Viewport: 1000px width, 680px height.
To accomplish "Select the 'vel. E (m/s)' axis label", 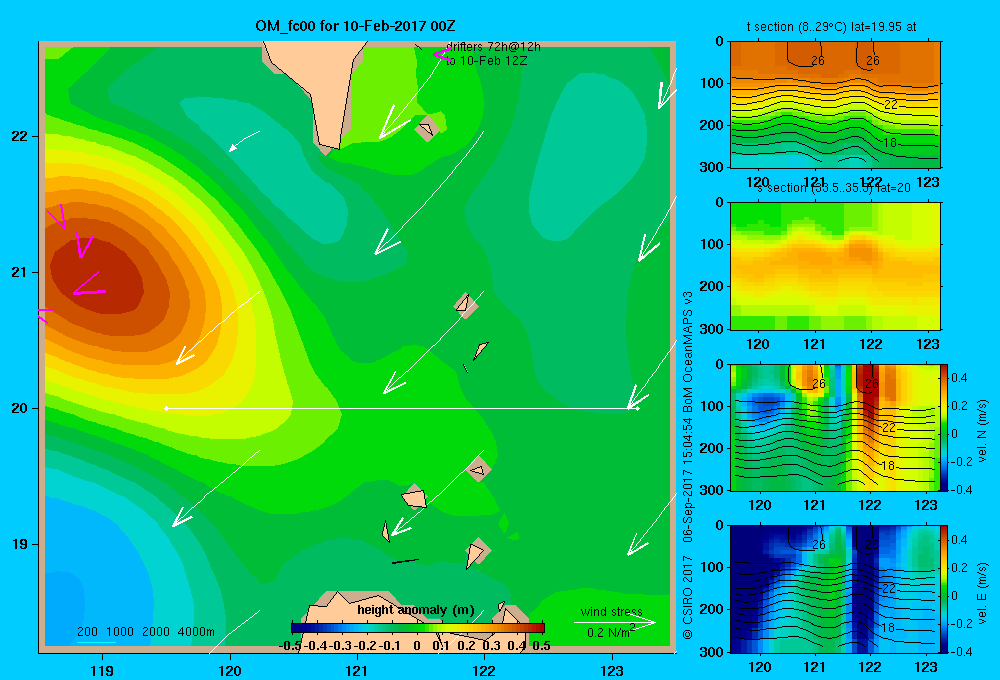I will [x=983, y=592].
